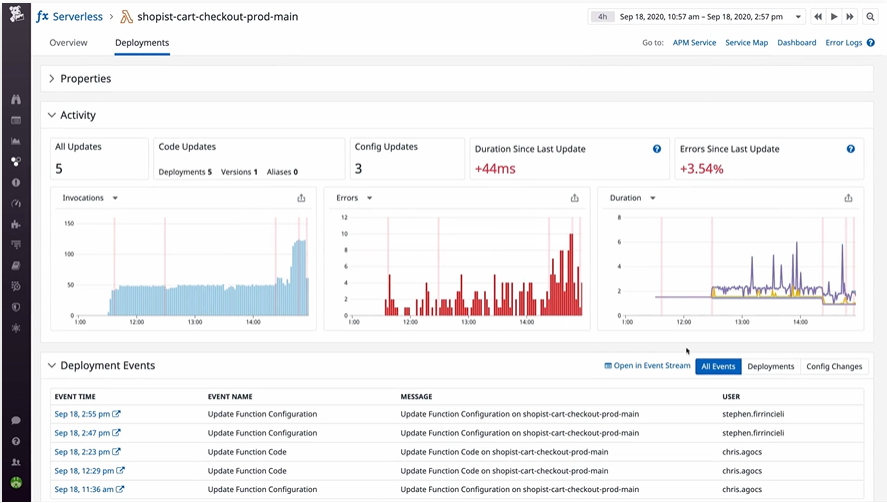Click the search magnifier icon
The image size is (887, 503).
(x=870, y=17)
